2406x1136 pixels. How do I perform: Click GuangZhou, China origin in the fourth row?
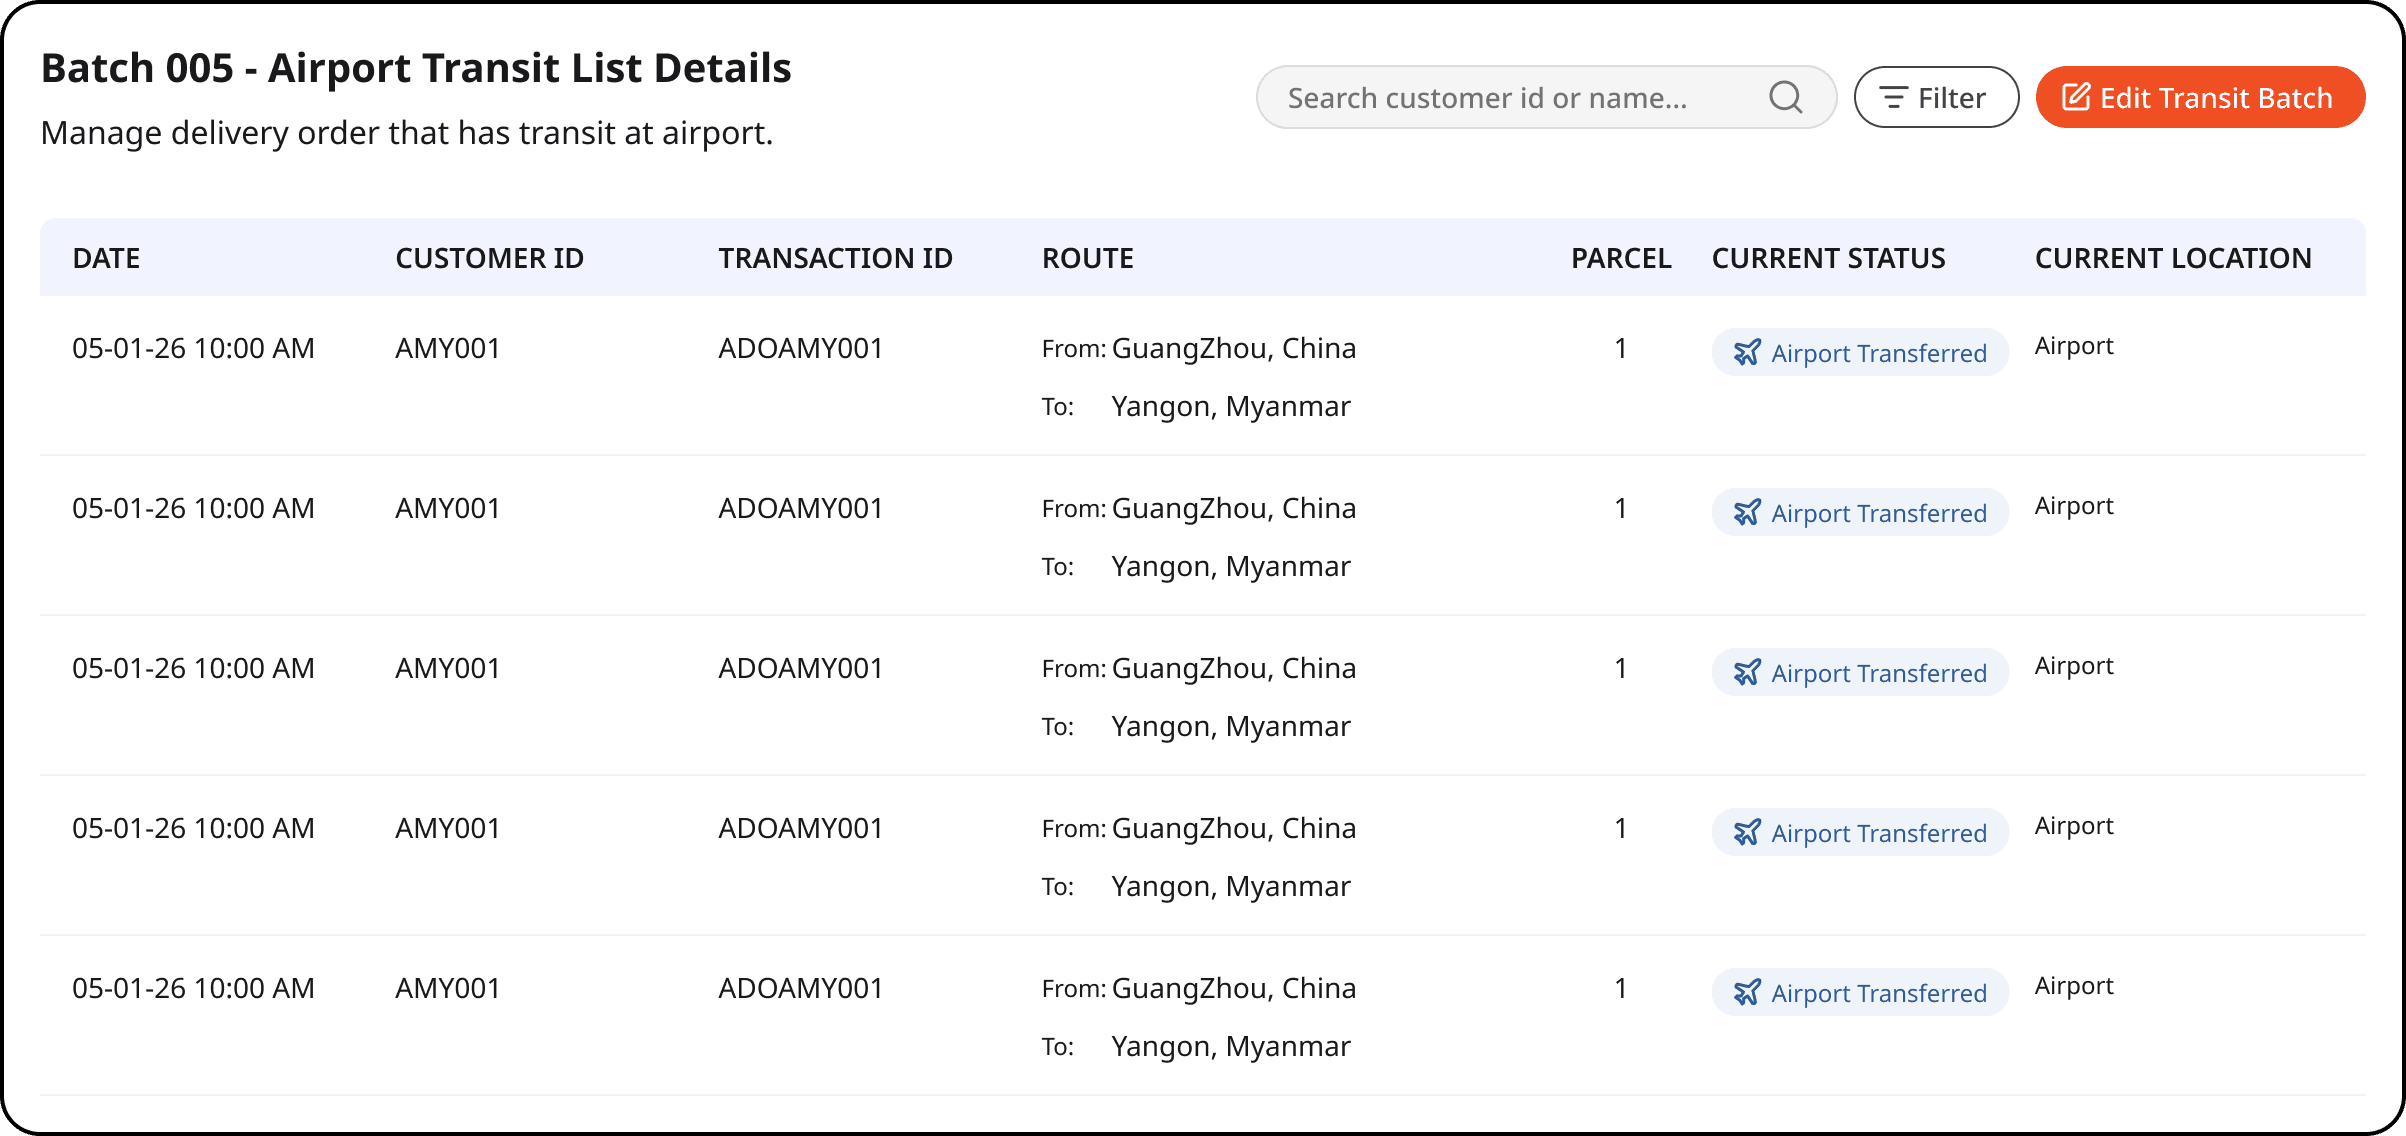click(1234, 828)
